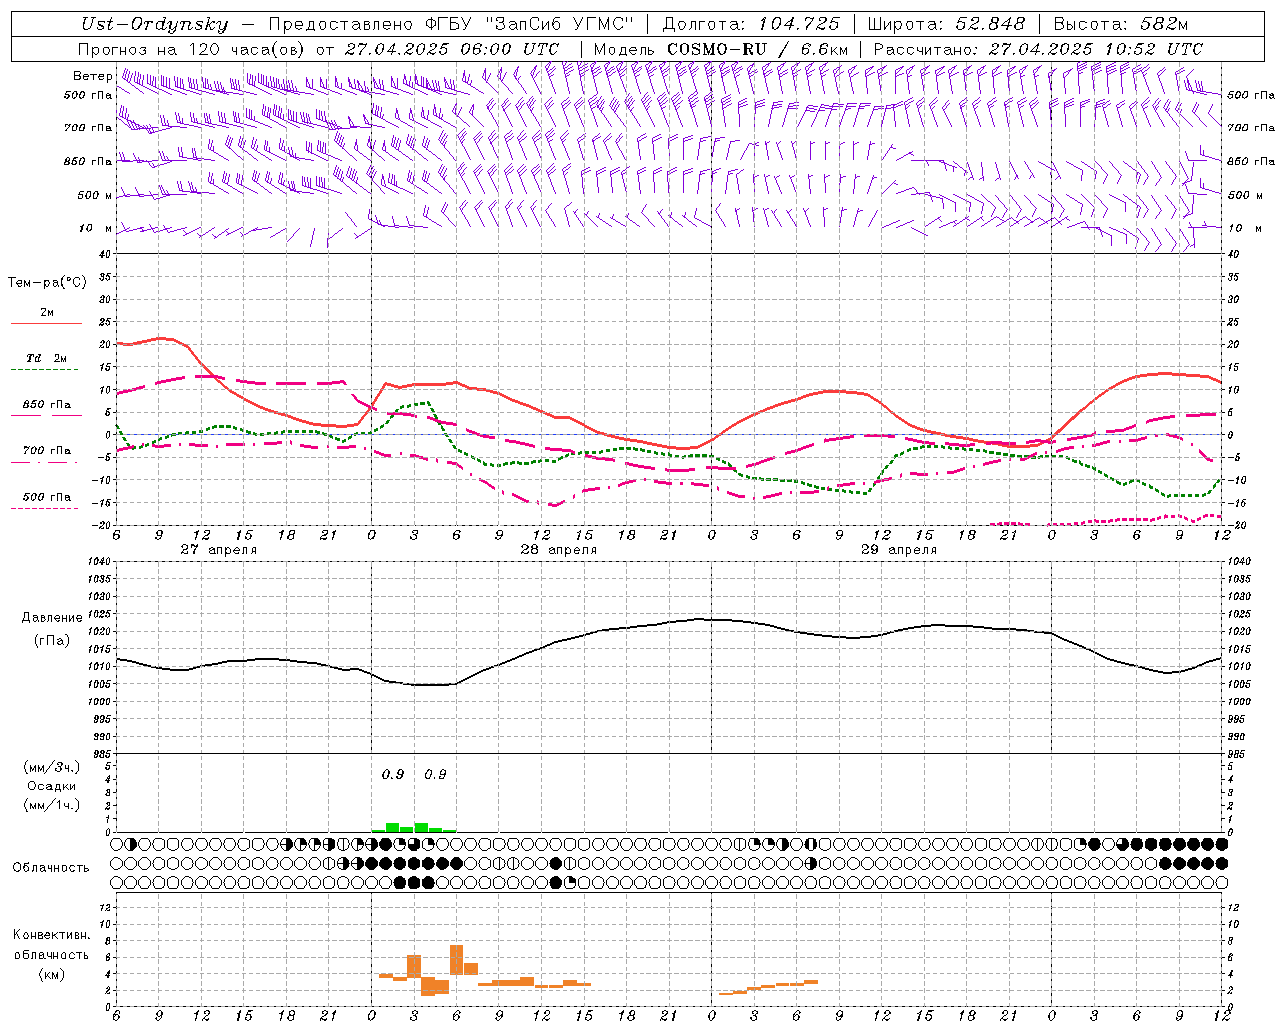Click the elevation text Высота: 582м
This screenshot has height=1024, width=1280.
(x=1121, y=24)
